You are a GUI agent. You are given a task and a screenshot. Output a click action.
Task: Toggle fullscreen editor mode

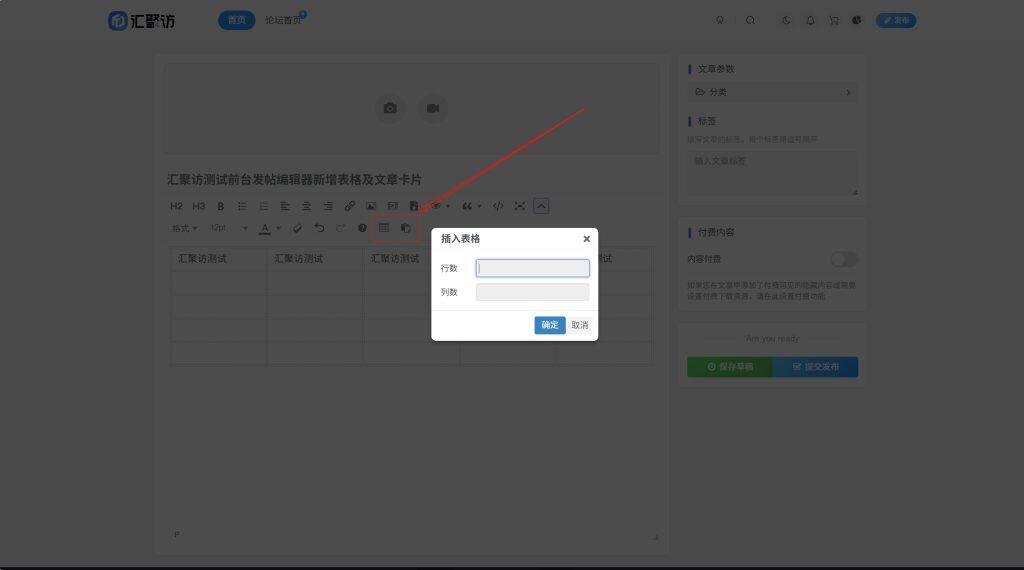pos(520,206)
